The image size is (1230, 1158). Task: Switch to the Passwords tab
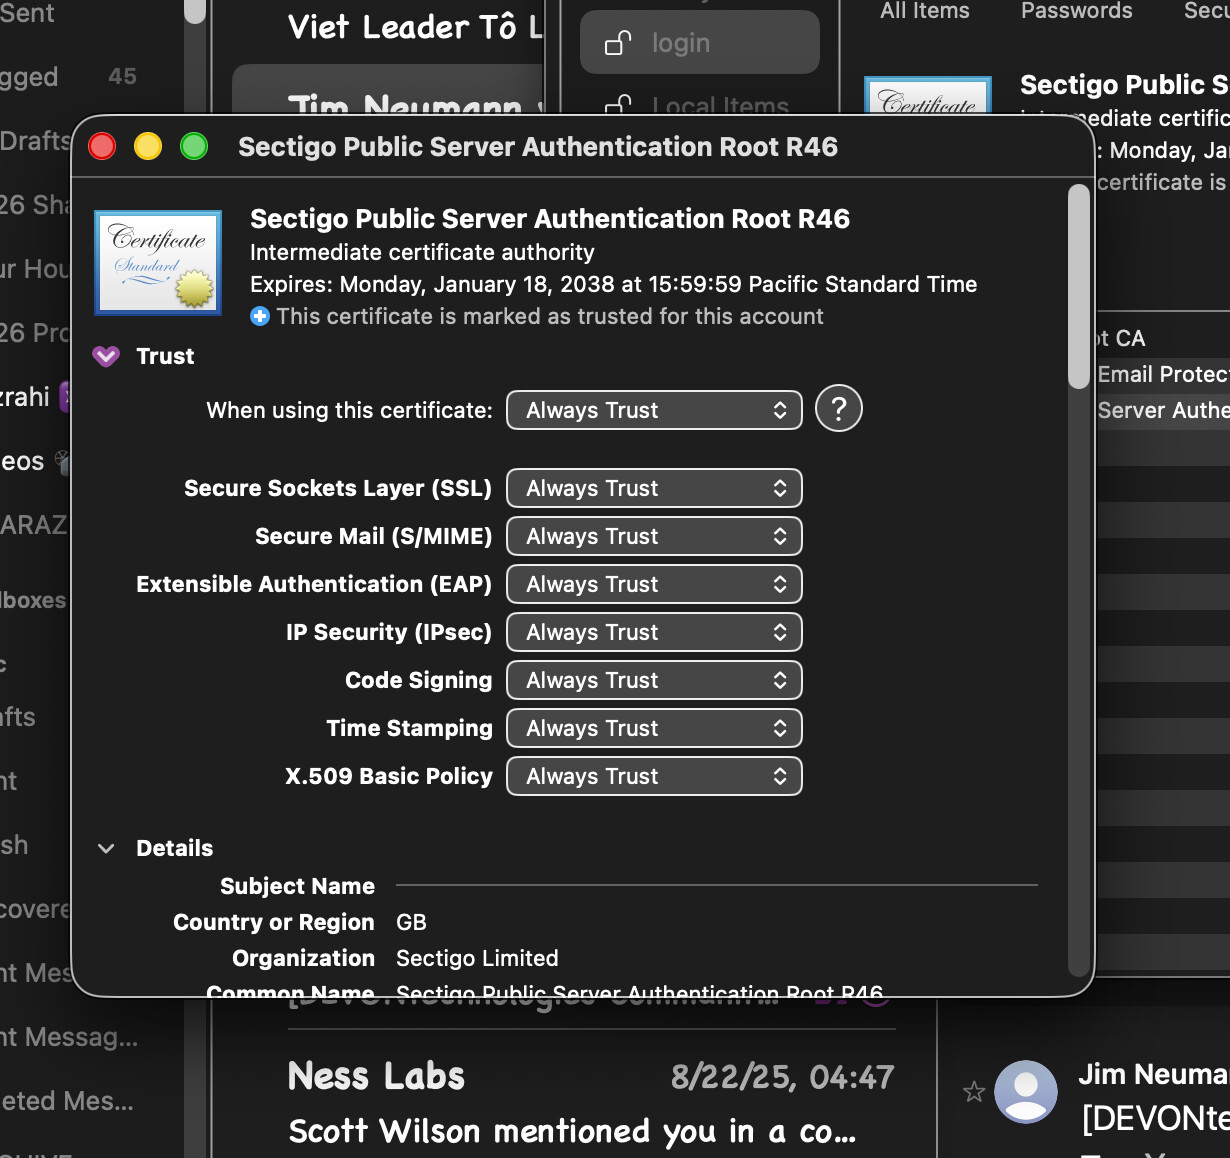tap(1076, 11)
